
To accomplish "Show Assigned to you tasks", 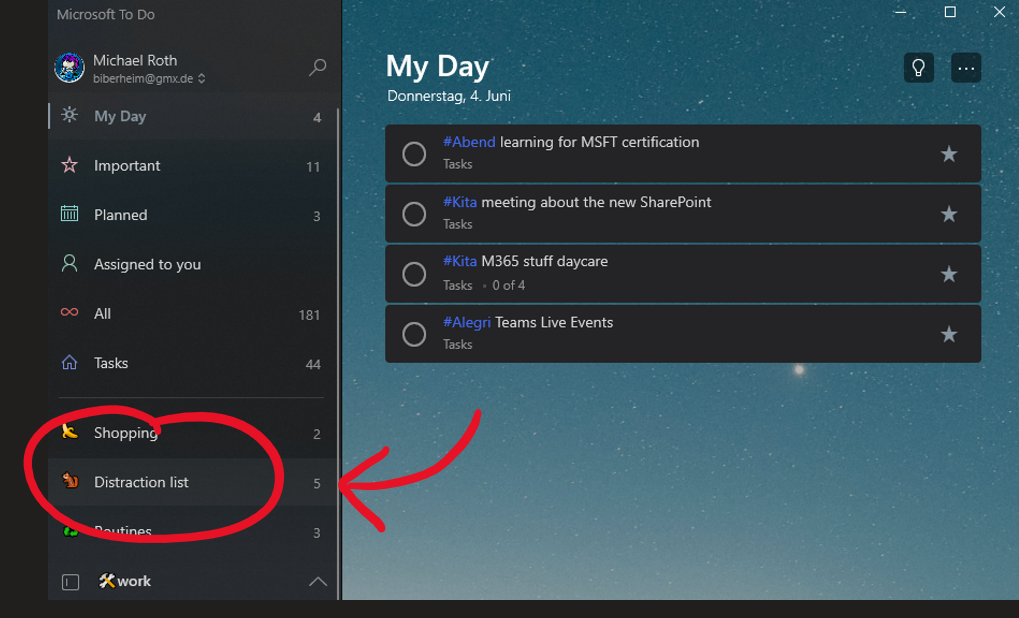I will pos(193,264).
